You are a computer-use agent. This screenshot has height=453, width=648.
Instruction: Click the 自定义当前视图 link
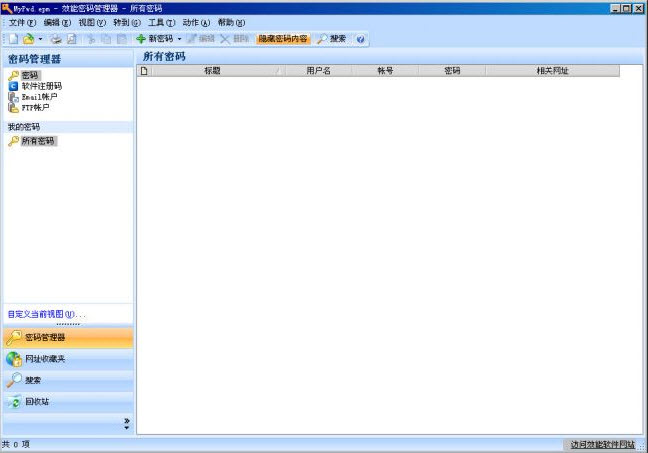click(46, 314)
